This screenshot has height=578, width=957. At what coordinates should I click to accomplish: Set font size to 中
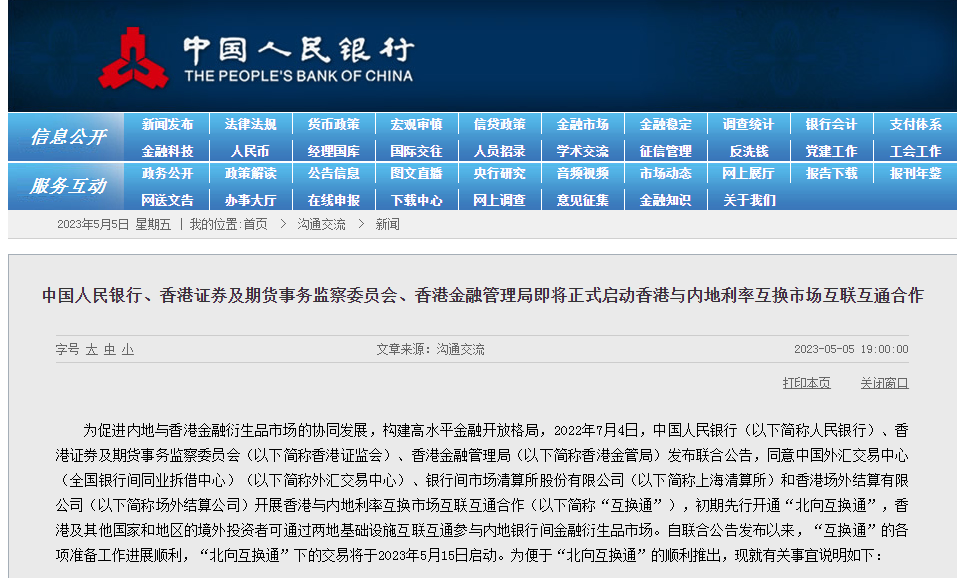coord(110,350)
